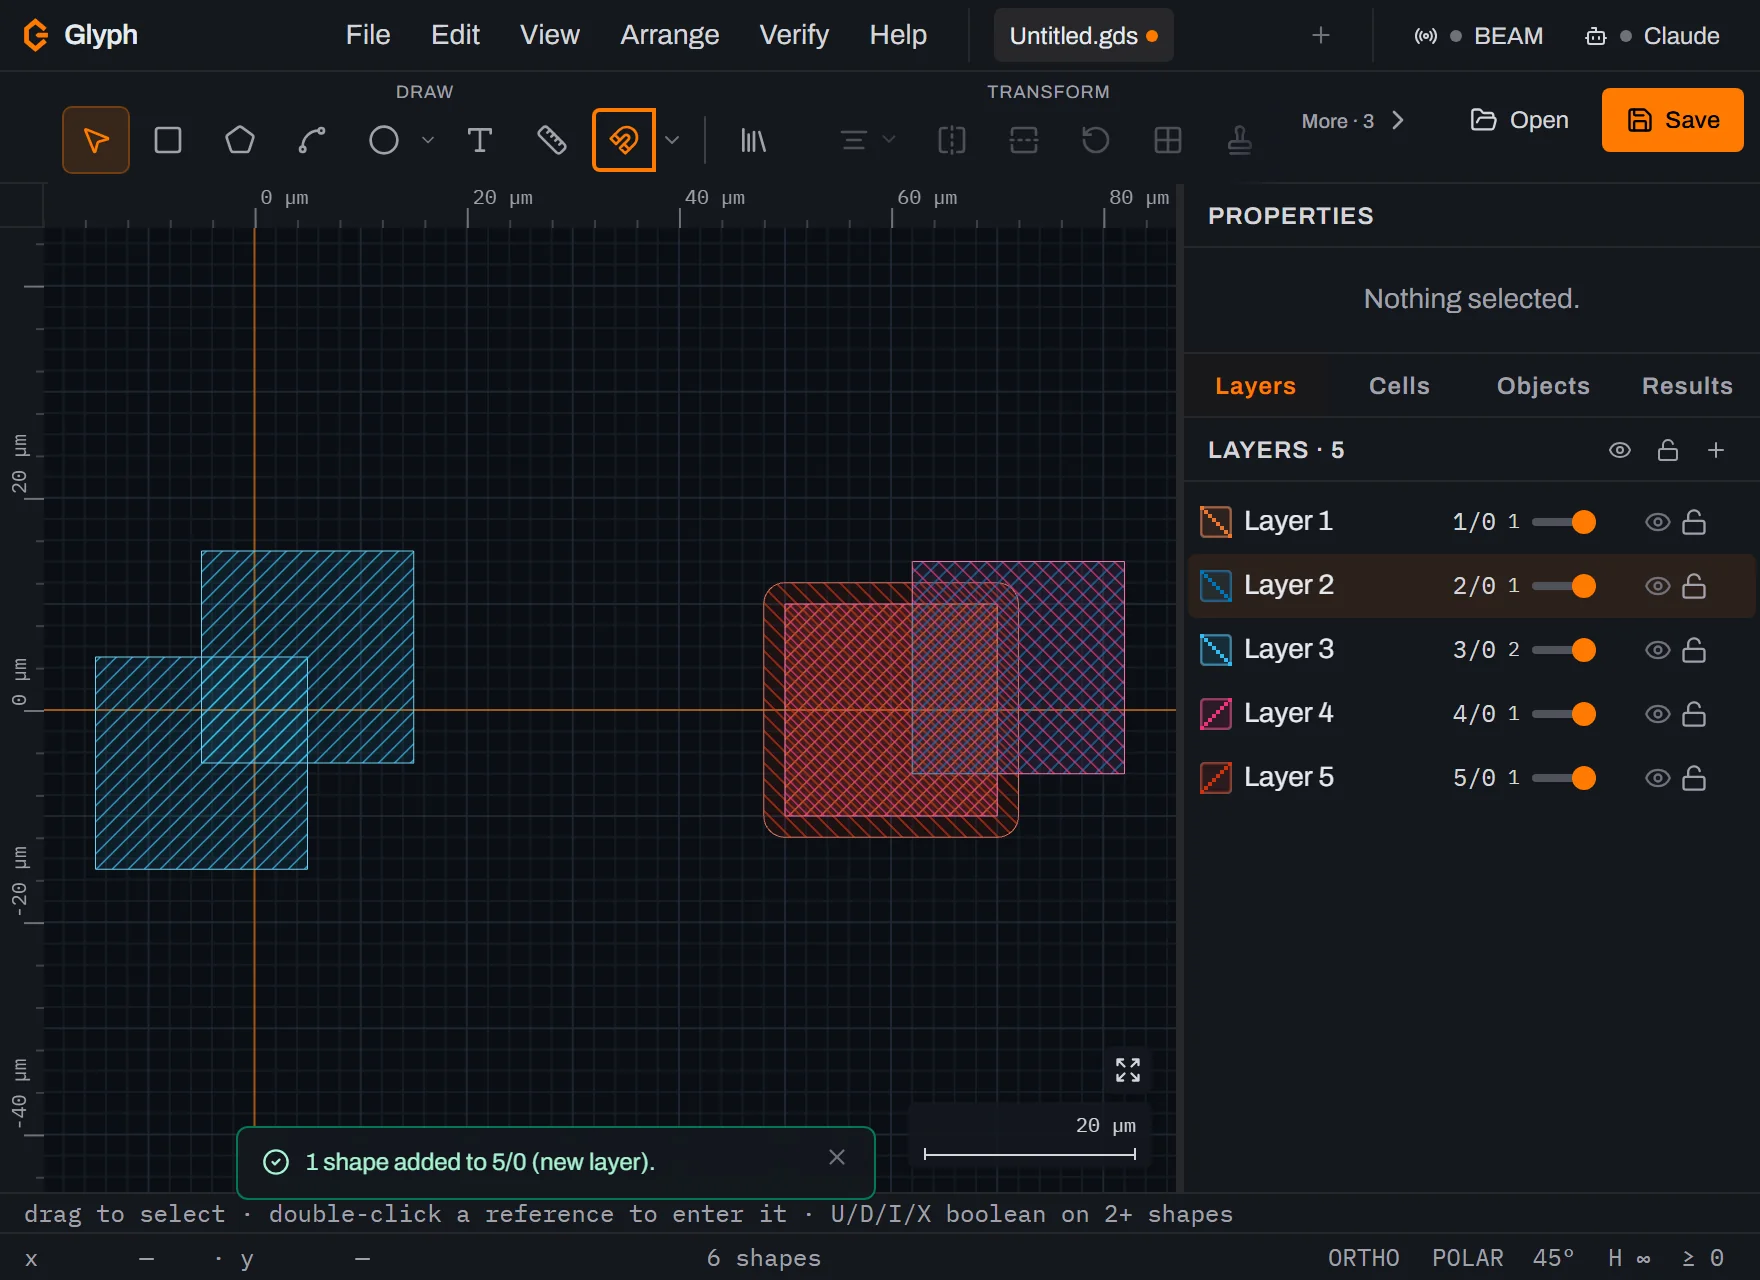The height and width of the screenshot is (1280, 1760).
Task: Activate the text tool
Action: point(480,140)
